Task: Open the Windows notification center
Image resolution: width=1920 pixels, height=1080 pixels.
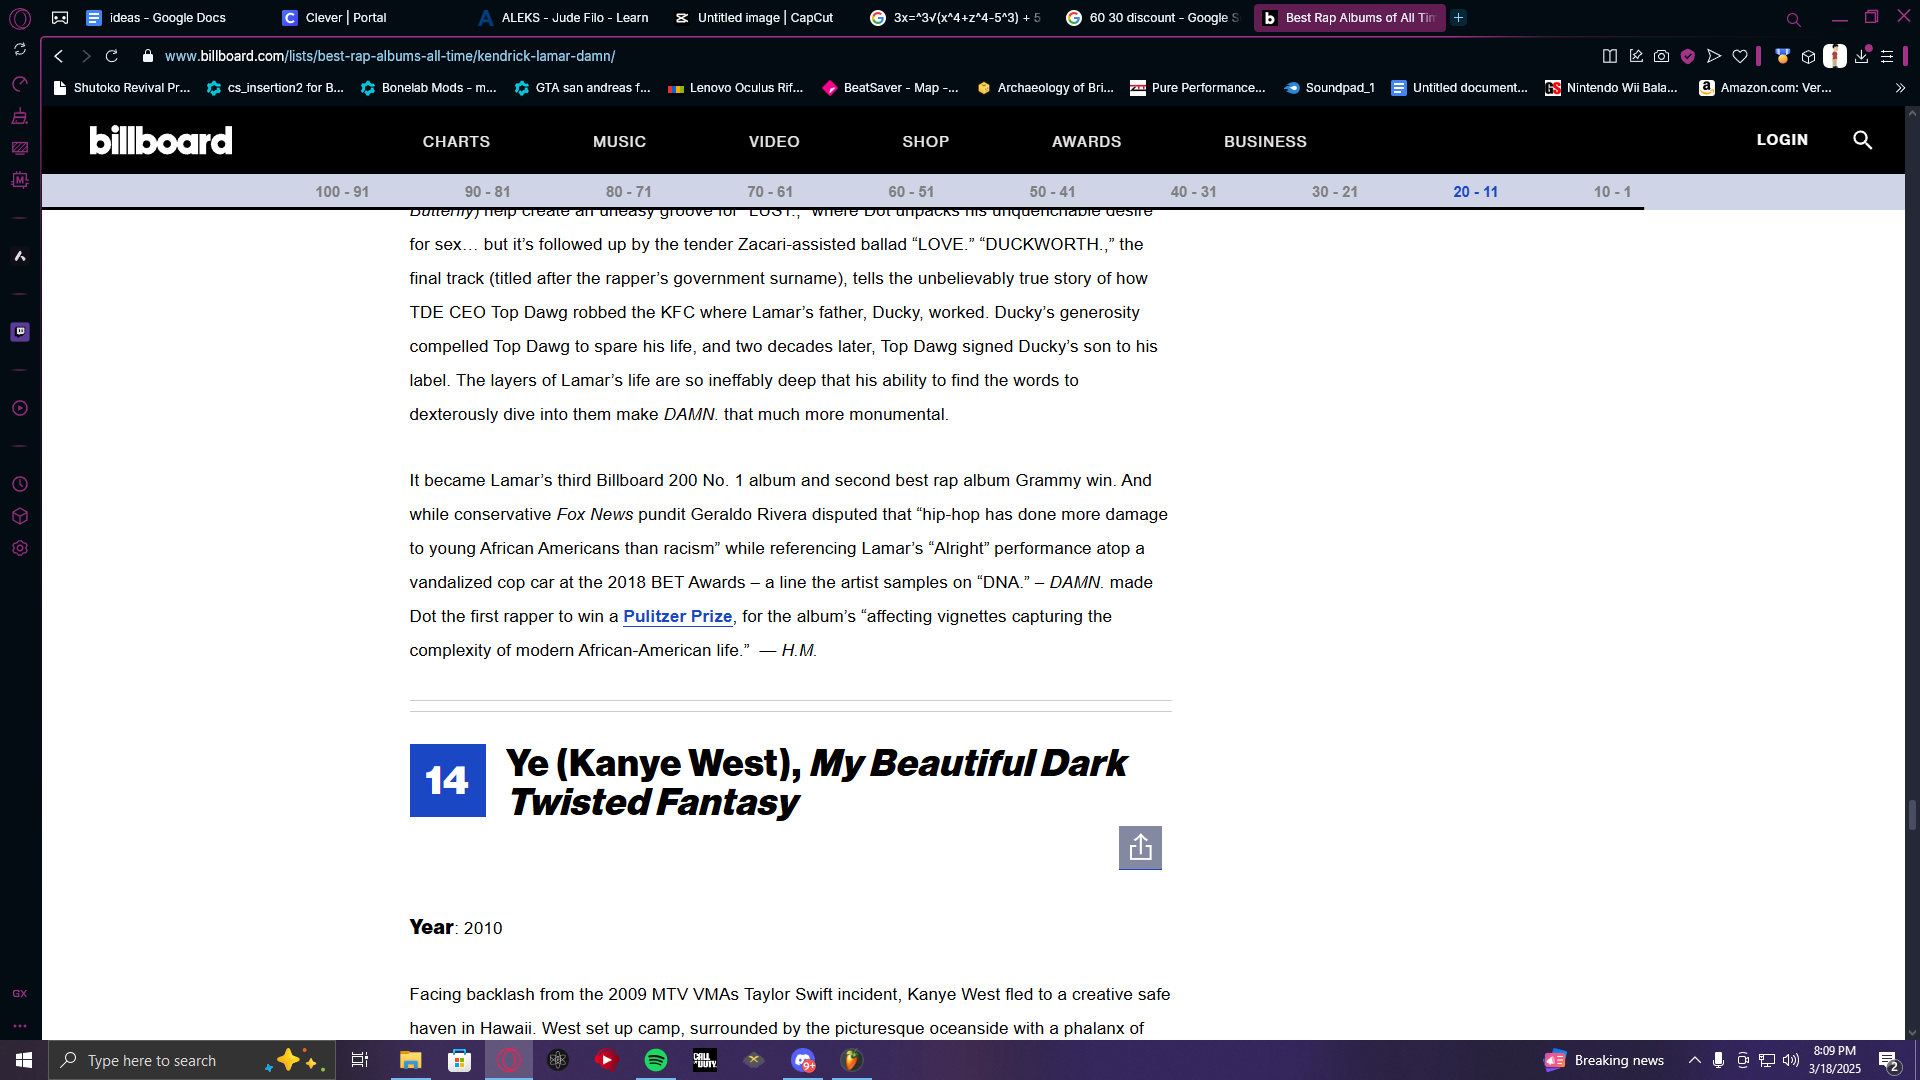Action: (1889, 1061)
